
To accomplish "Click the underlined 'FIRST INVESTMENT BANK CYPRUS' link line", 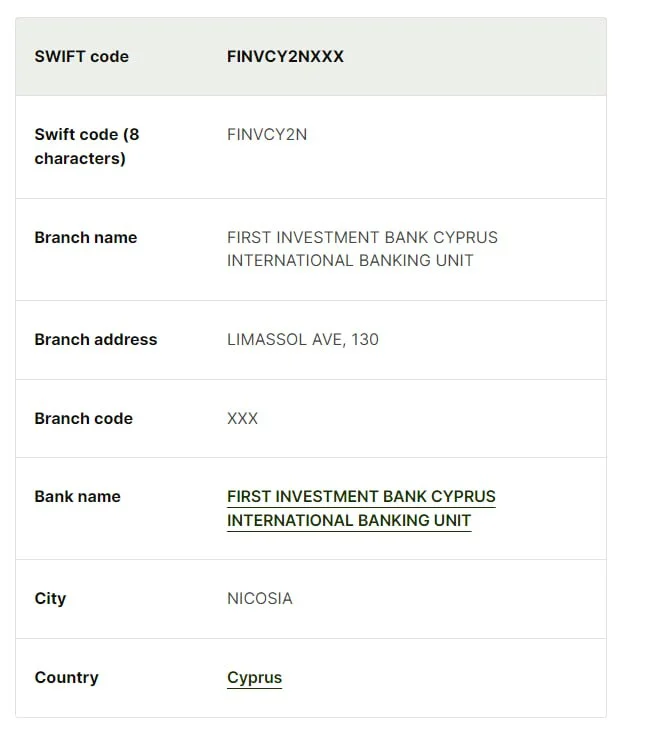I will click(361, 496).
